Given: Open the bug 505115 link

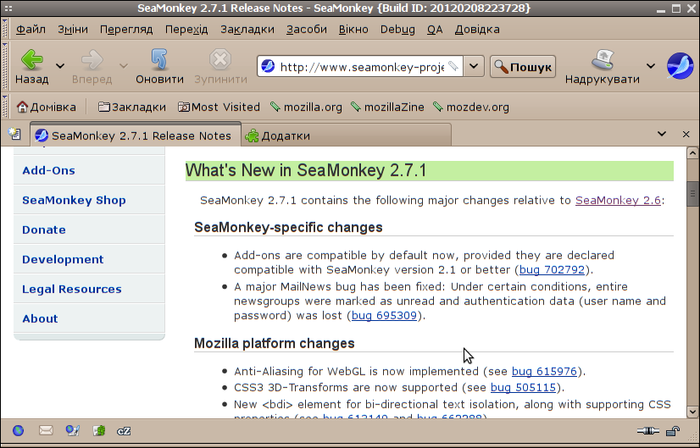Looking at the screenshot, I should 523,387.
